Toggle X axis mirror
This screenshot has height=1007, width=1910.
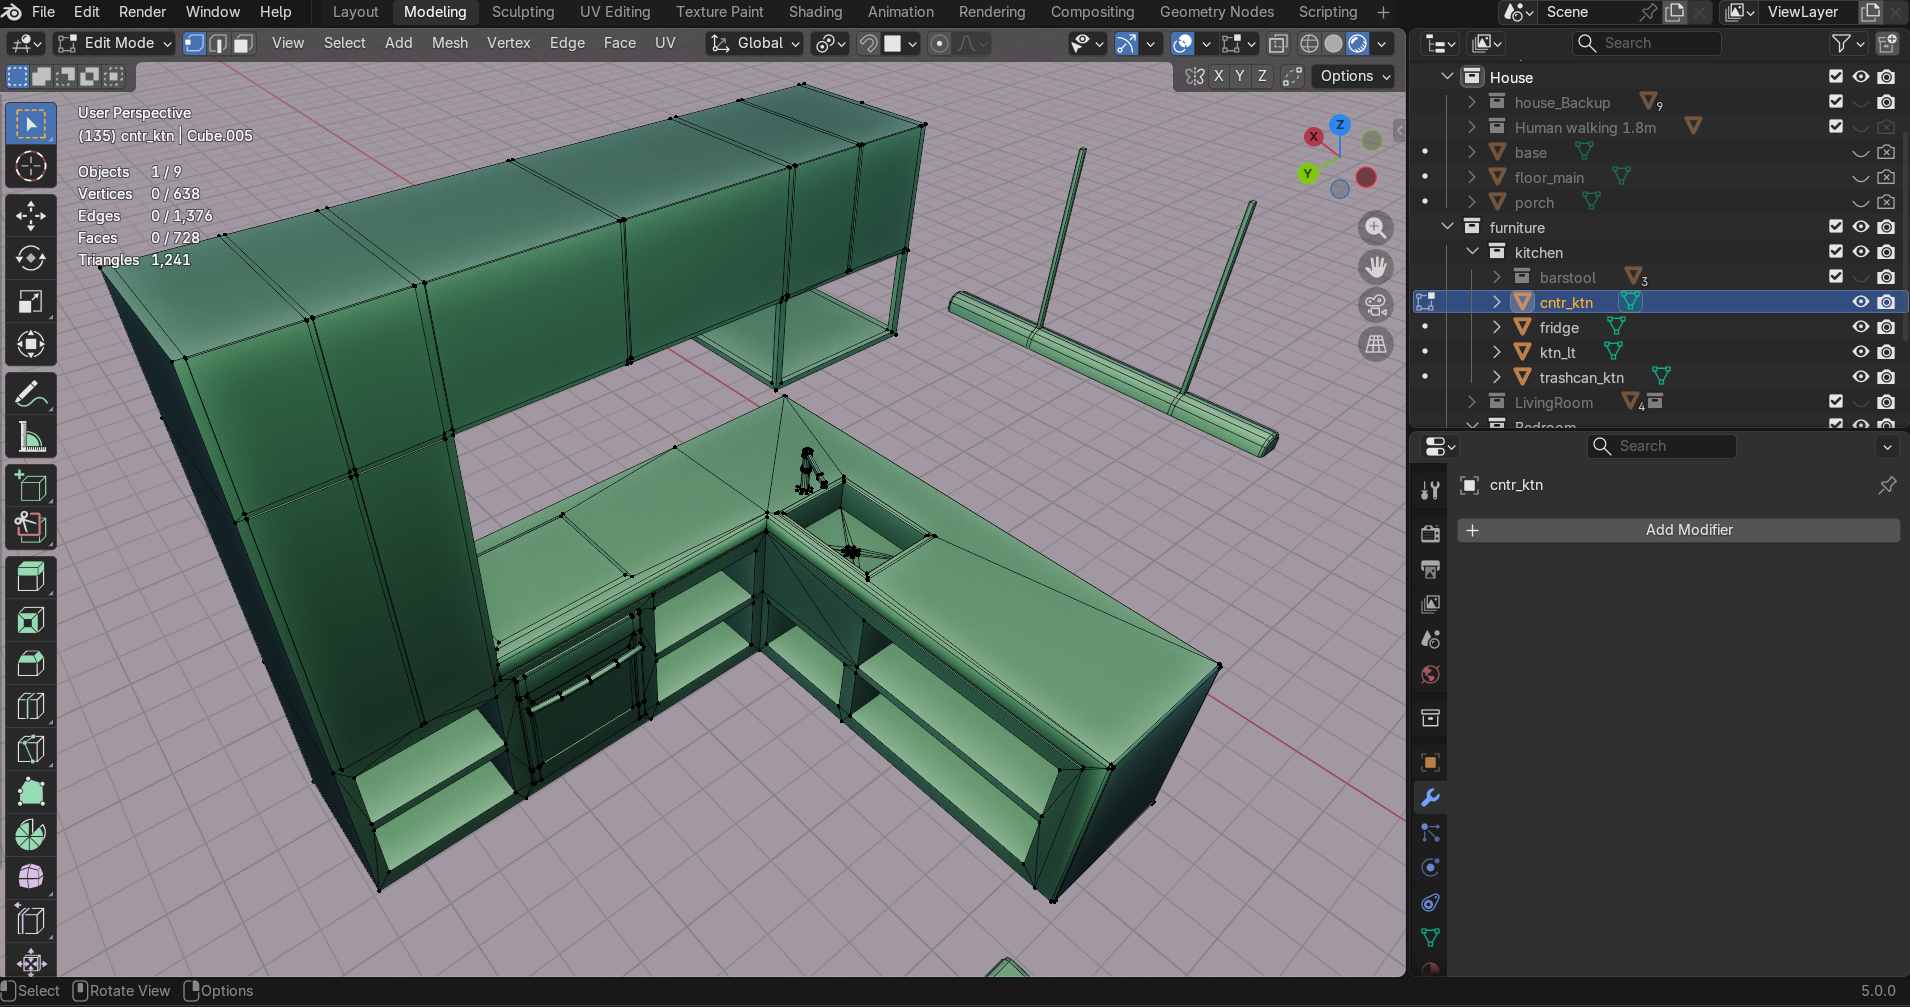(1218, 76)
